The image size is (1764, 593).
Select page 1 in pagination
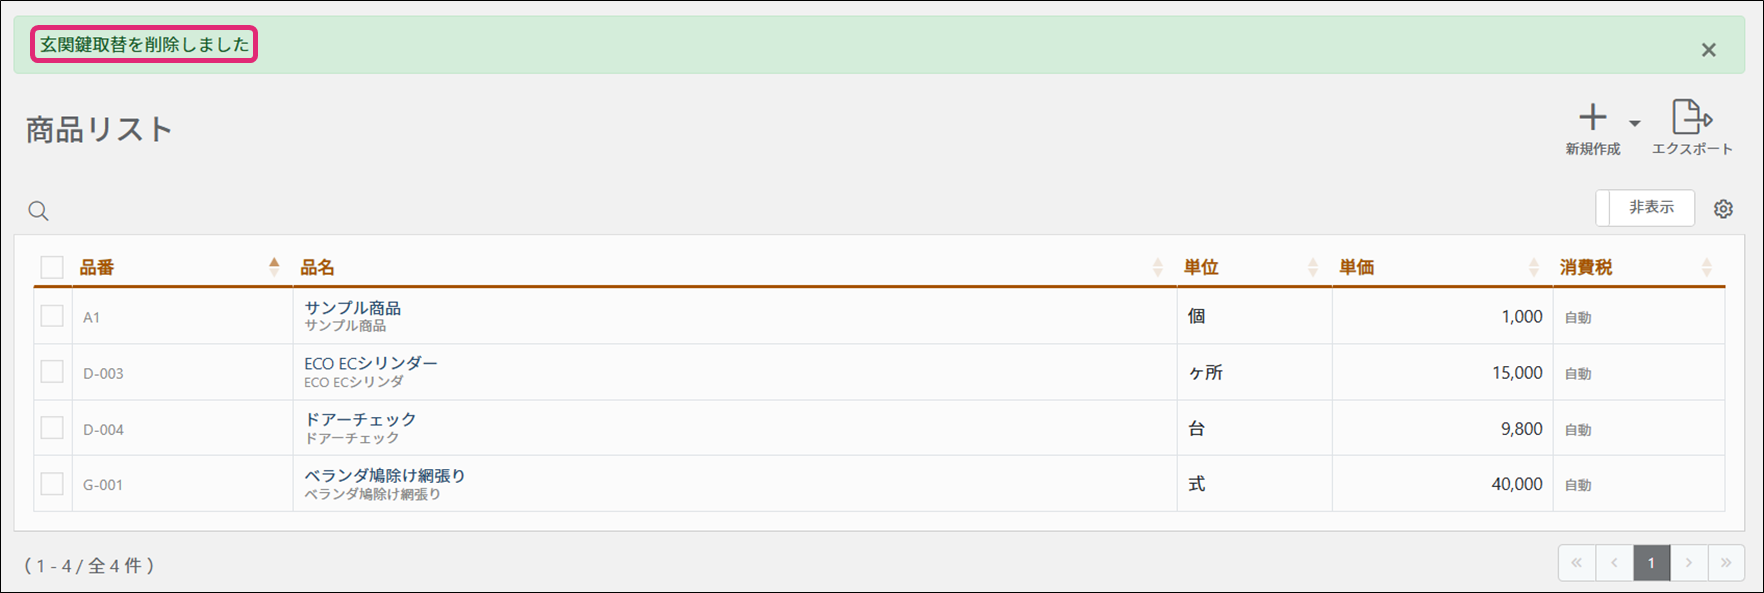tap(1651, 563)
